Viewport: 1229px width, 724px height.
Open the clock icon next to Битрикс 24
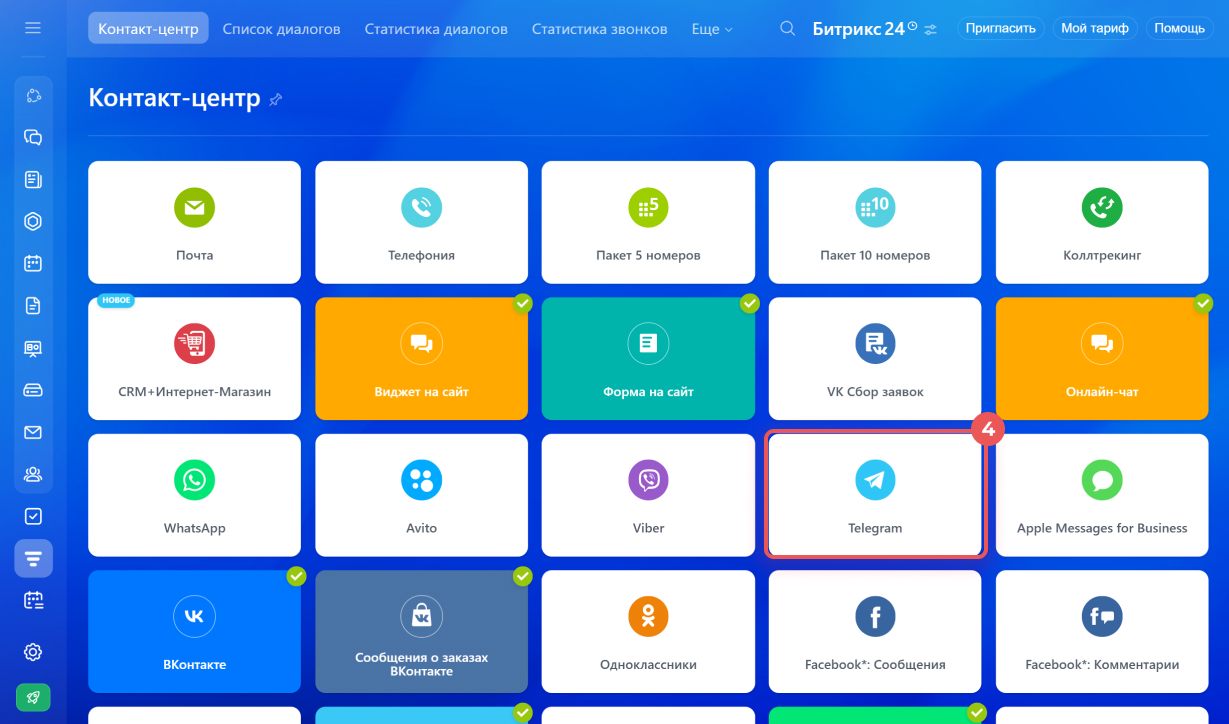912,26
